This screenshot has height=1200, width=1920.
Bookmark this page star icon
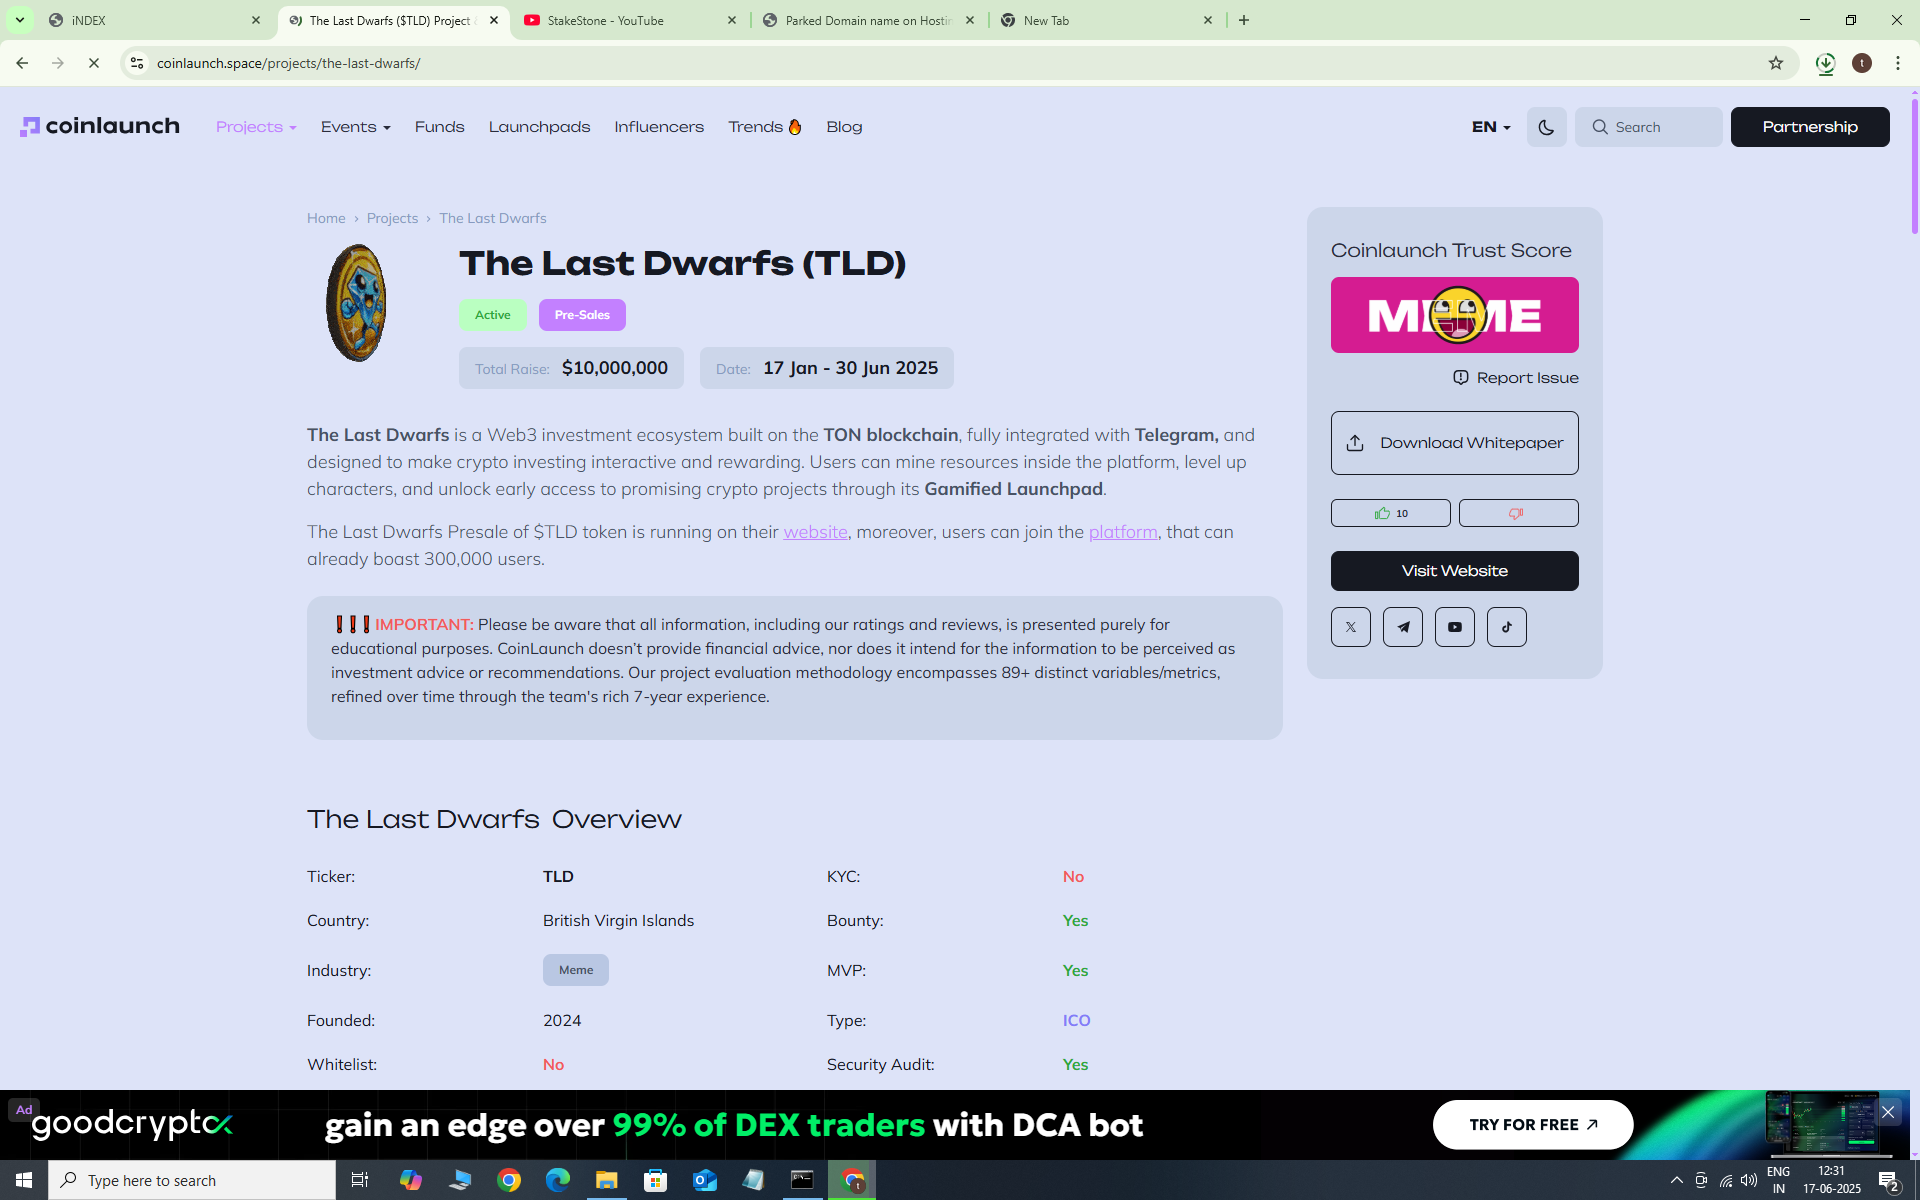1776,63
